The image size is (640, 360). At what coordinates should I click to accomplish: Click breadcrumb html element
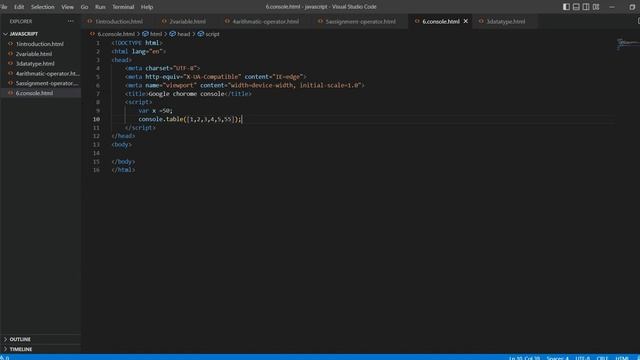(x=156, y=34)
